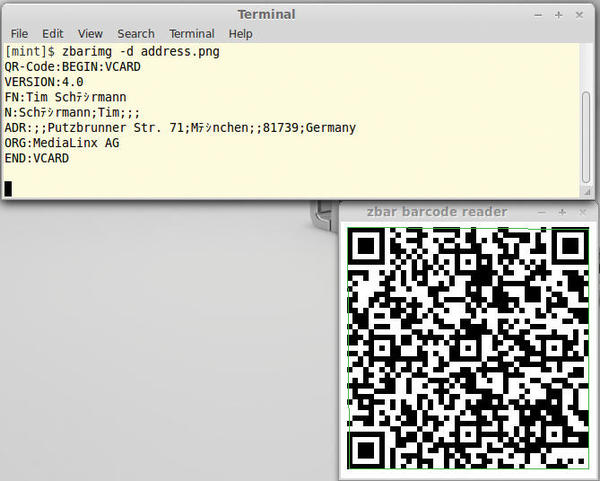The image size is (600, 481).
Task: Open the Edit menu in Terminal
Action: pyautogui.click(x=52, y=34)
